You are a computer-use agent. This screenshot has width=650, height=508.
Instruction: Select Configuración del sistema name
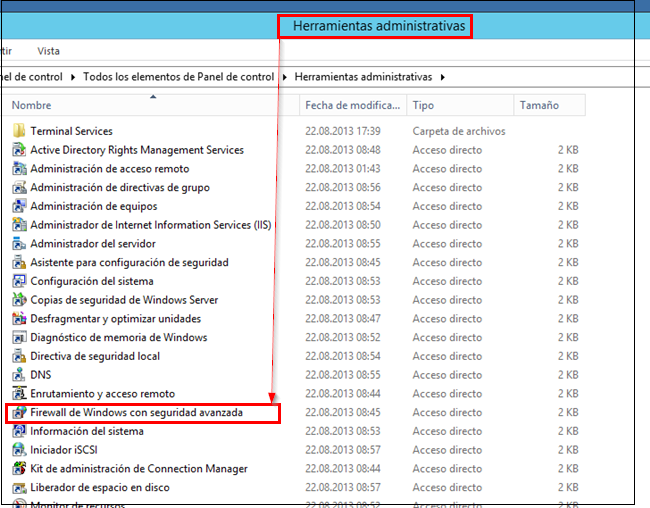(92, 281)
